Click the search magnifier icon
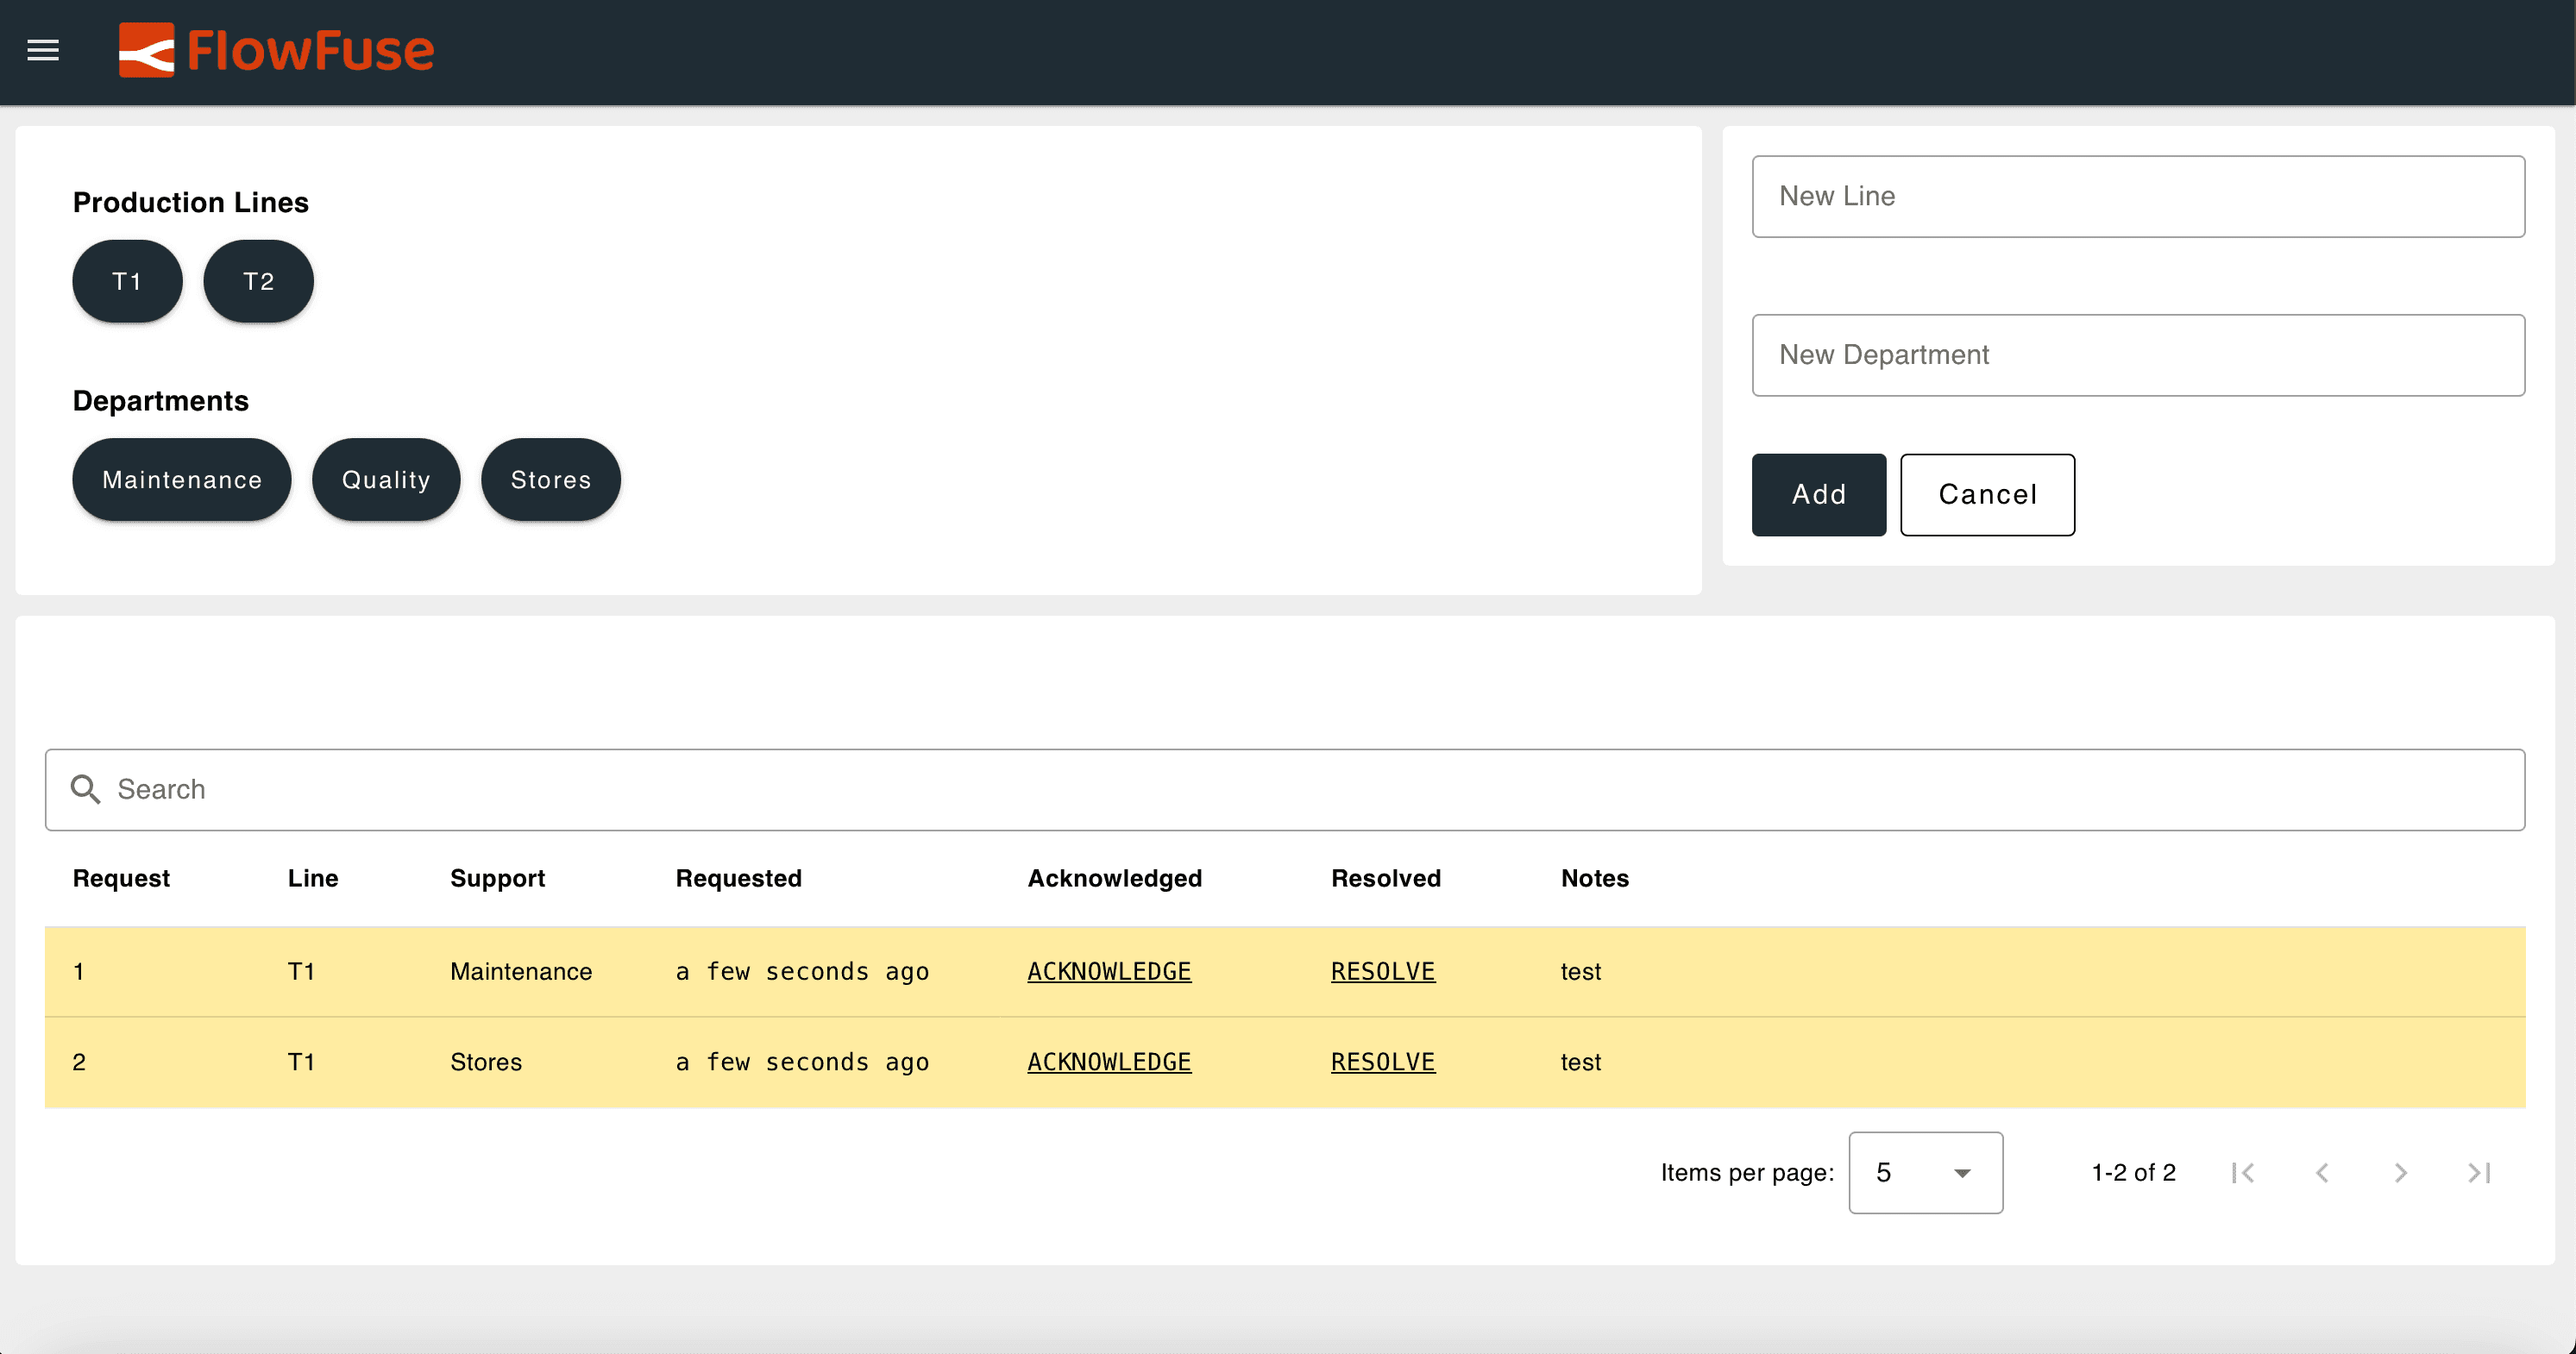The height and width of the screenshot is (1354, 2576). click(85, 789)
